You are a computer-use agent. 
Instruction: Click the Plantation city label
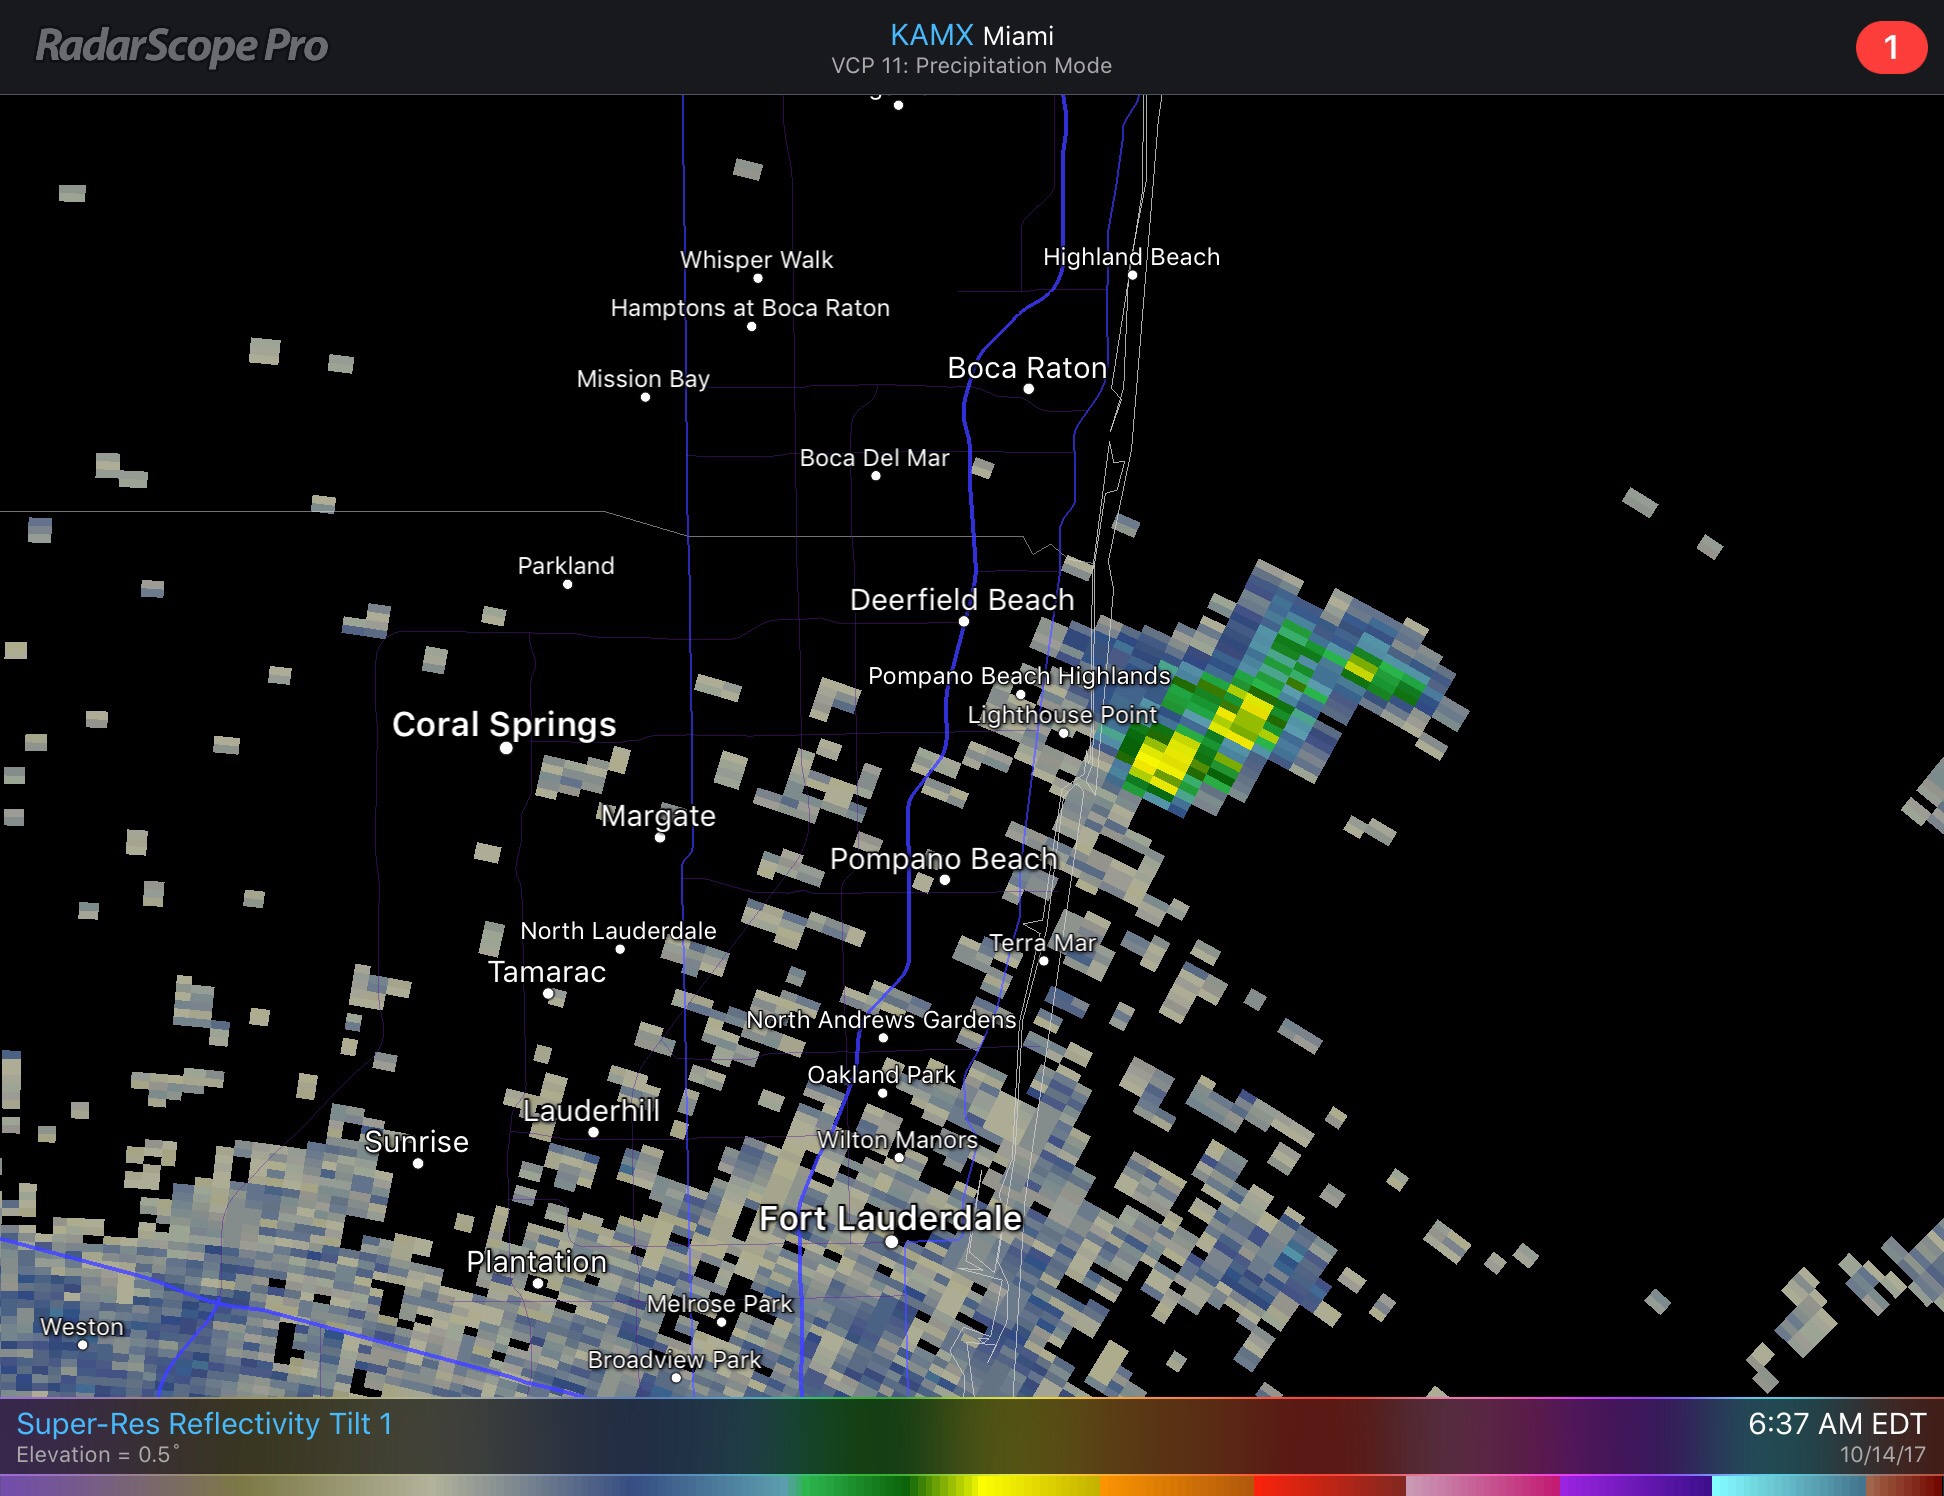point(537,1262)
